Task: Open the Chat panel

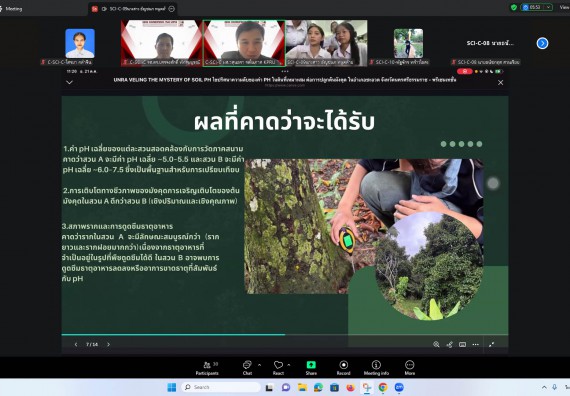Action: 247,368
